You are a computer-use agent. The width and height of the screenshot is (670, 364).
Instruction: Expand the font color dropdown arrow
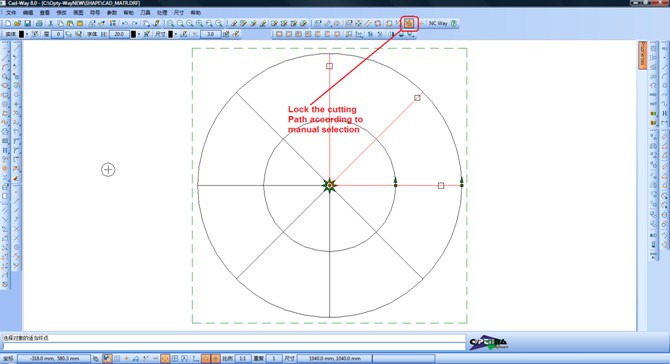(139, 34)
